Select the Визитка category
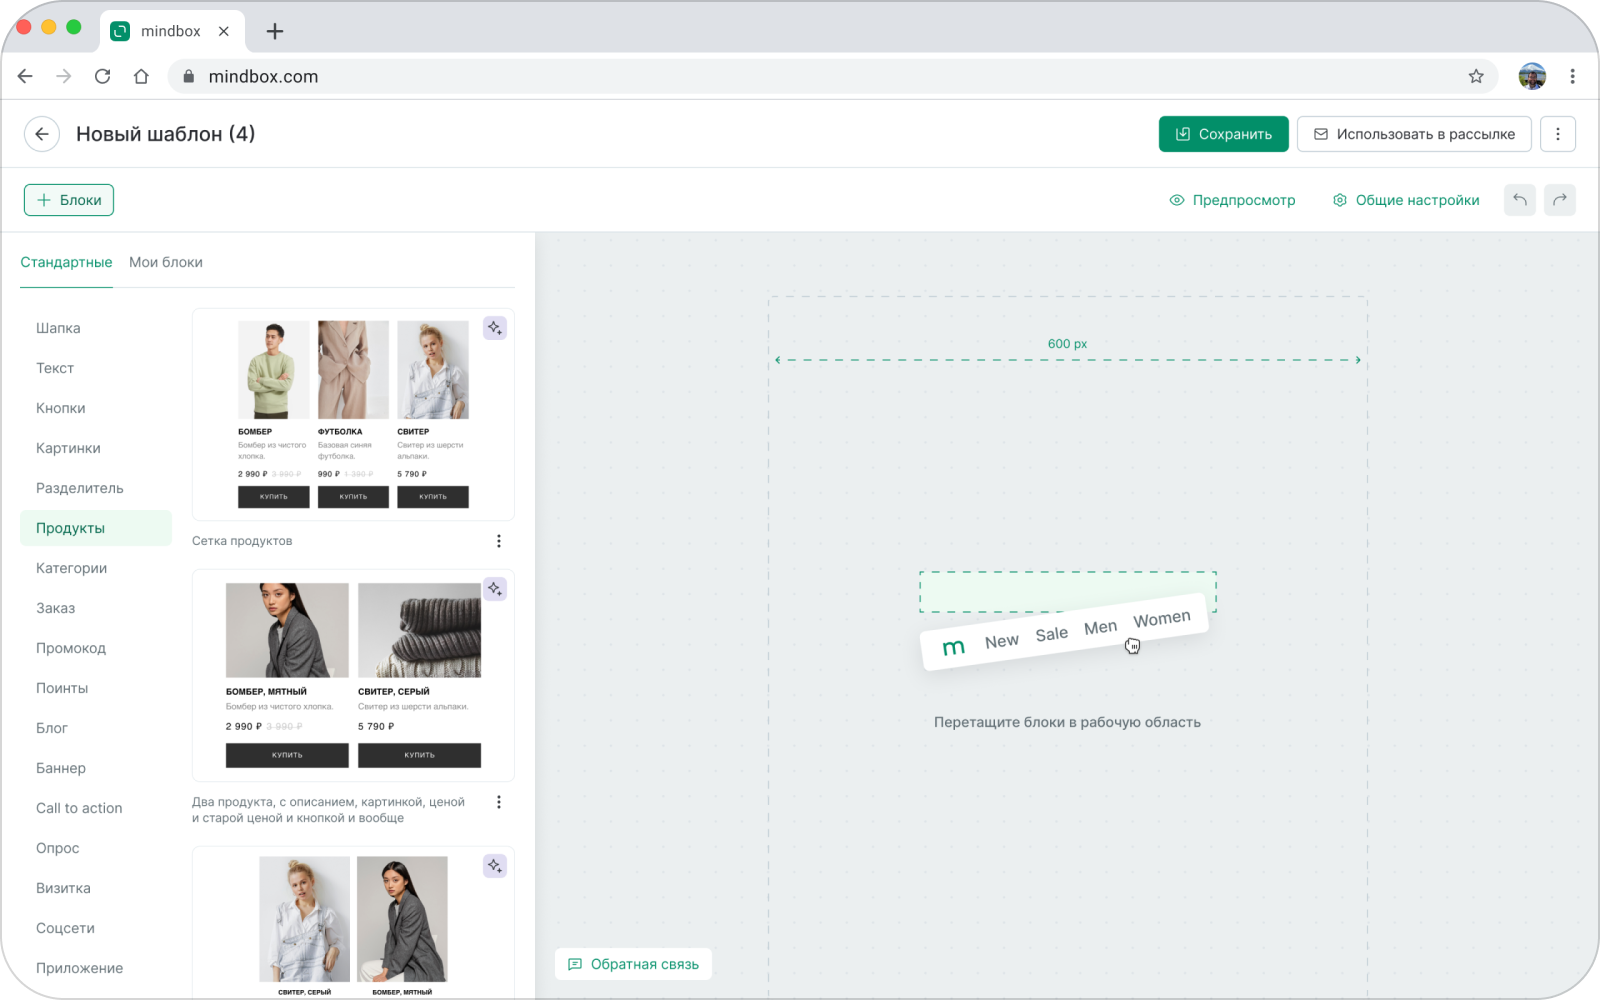This screenshot has width=1600, height=1000. click(x=96, y=888)
